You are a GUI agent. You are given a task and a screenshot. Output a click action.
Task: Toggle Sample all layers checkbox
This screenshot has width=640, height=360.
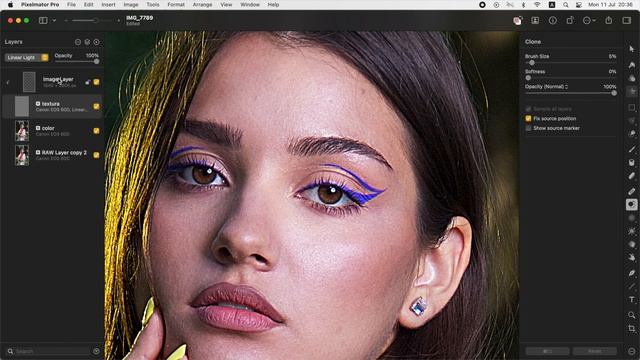529,109
